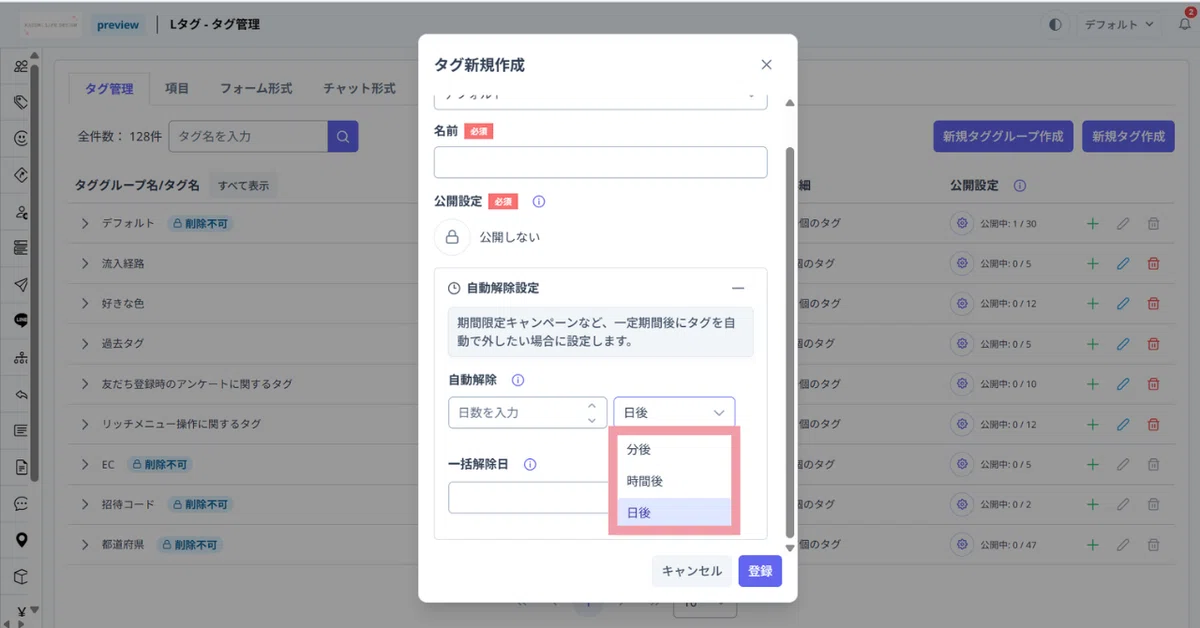
Task: Open the document sidebar icon
Action: 21,467
